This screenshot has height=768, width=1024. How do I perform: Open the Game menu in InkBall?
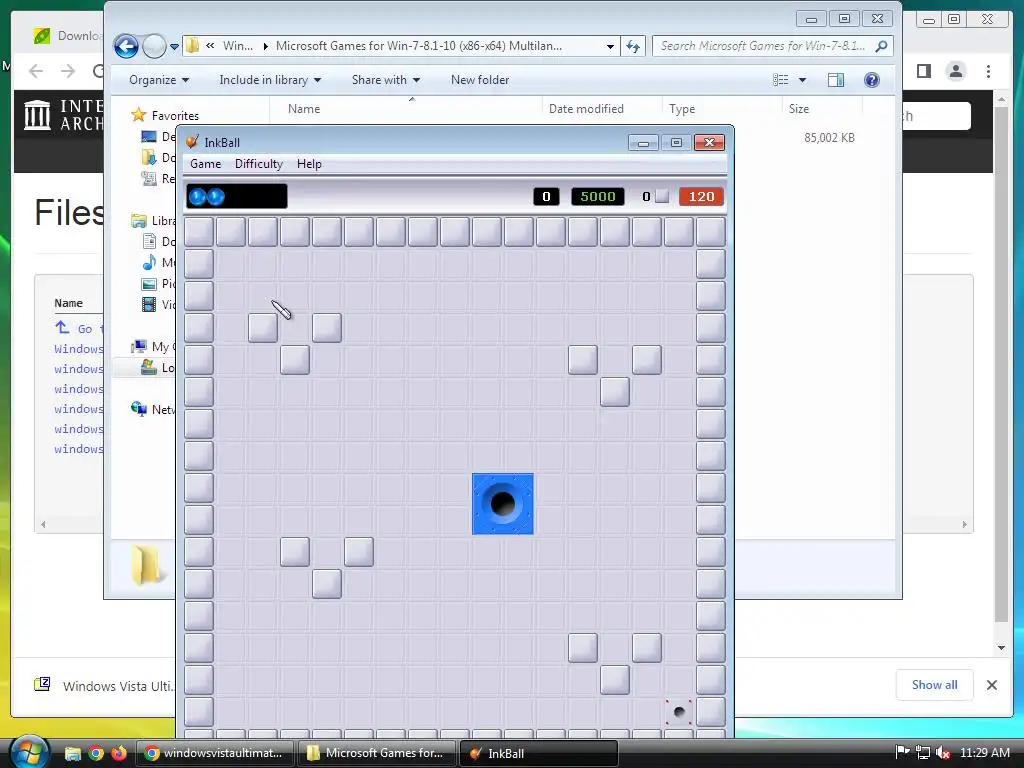(205, 164)
